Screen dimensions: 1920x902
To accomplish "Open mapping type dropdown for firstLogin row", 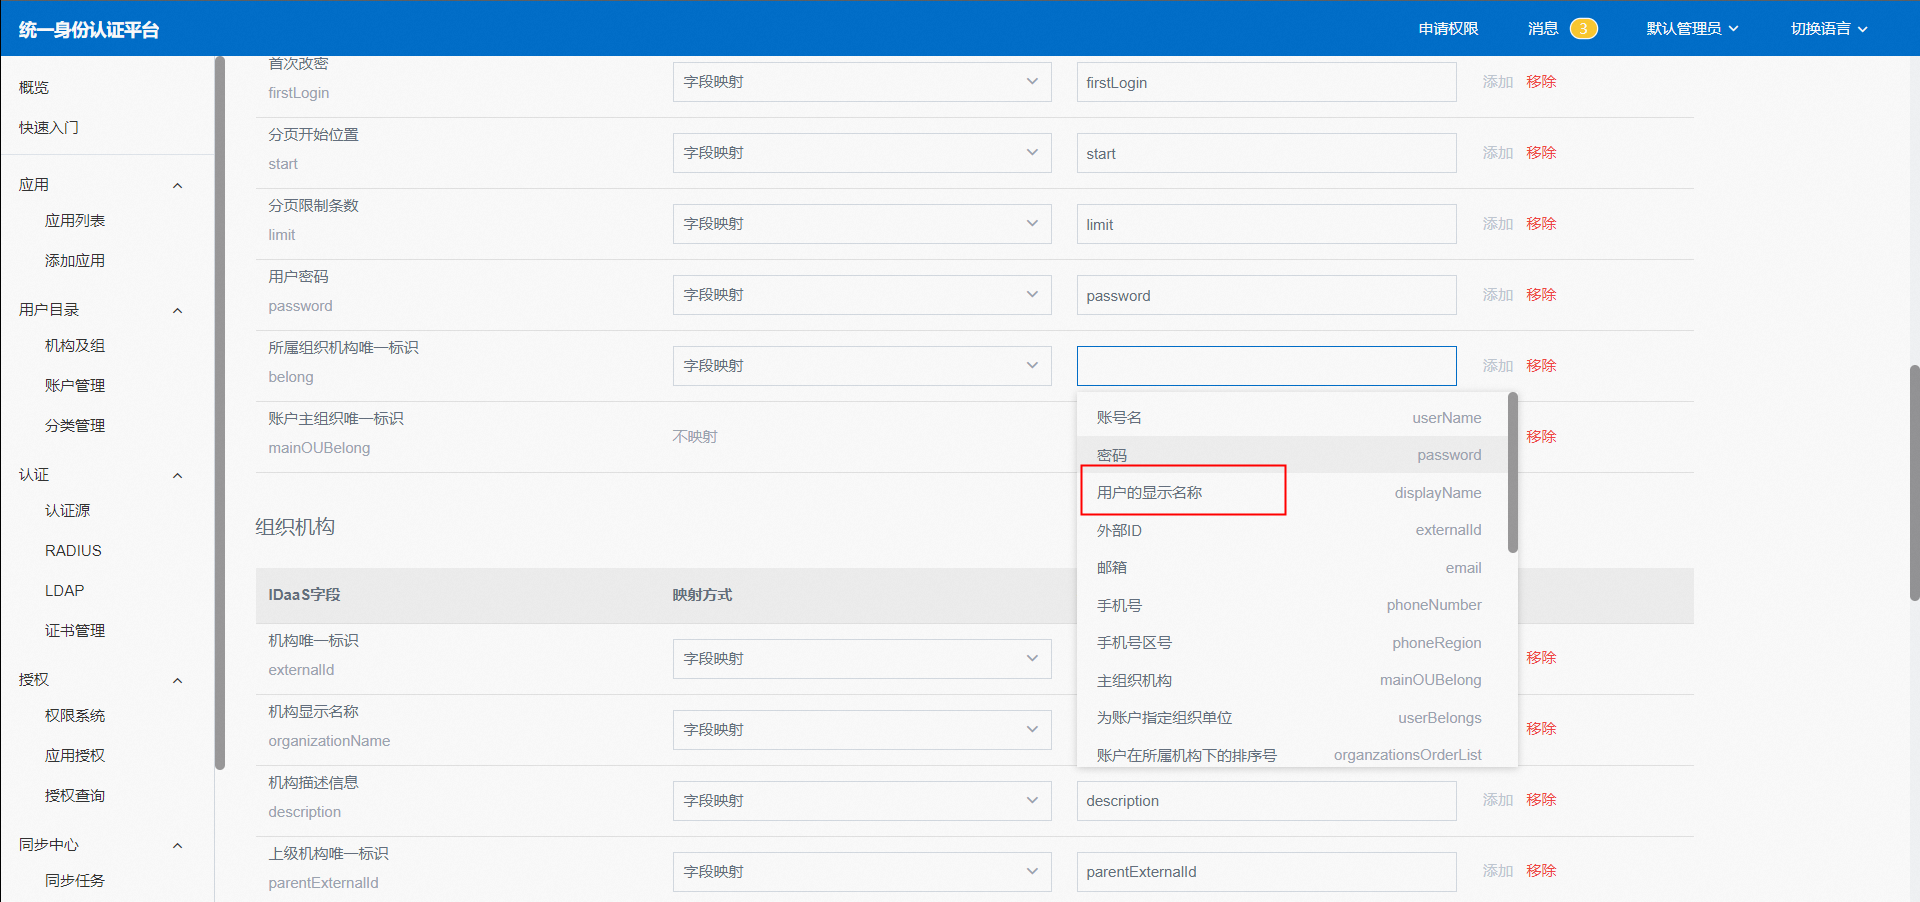I will pyautogui.click(x=861, y=82).
